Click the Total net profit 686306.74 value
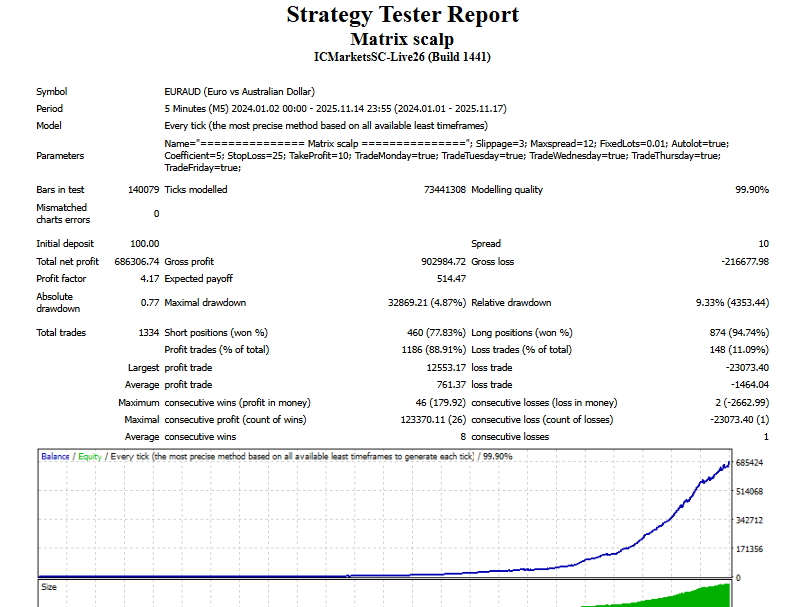Image resolution: width=808 pixels, height=607 pixels. coord(133,261)
